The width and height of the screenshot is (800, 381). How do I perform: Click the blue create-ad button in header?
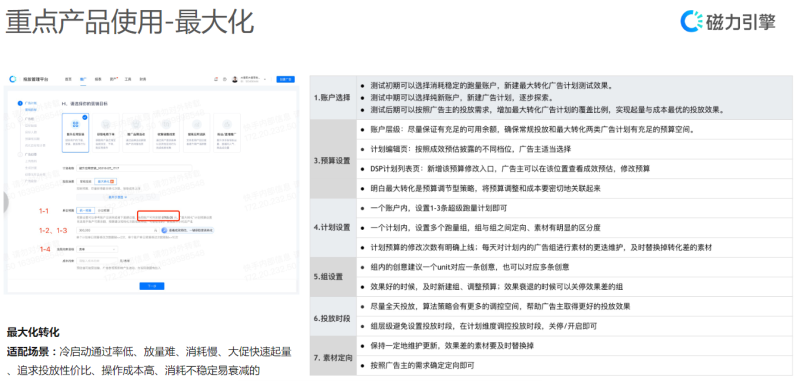(x=286, y=79)
